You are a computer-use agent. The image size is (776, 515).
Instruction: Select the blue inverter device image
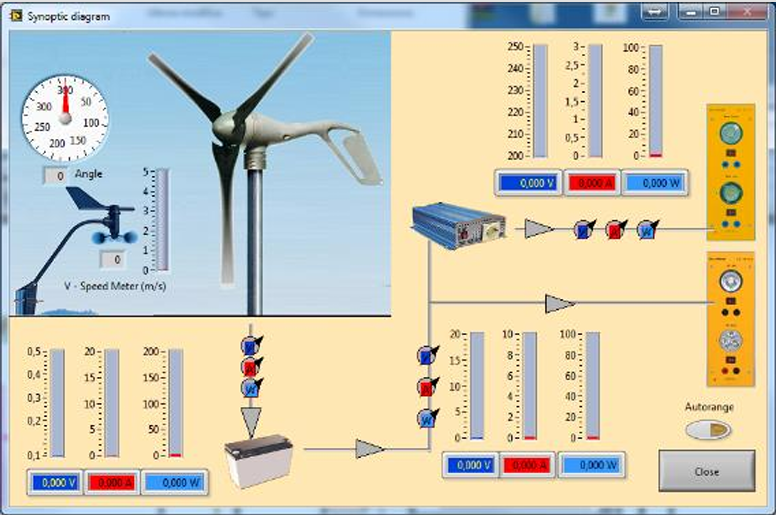coord(459,226)
